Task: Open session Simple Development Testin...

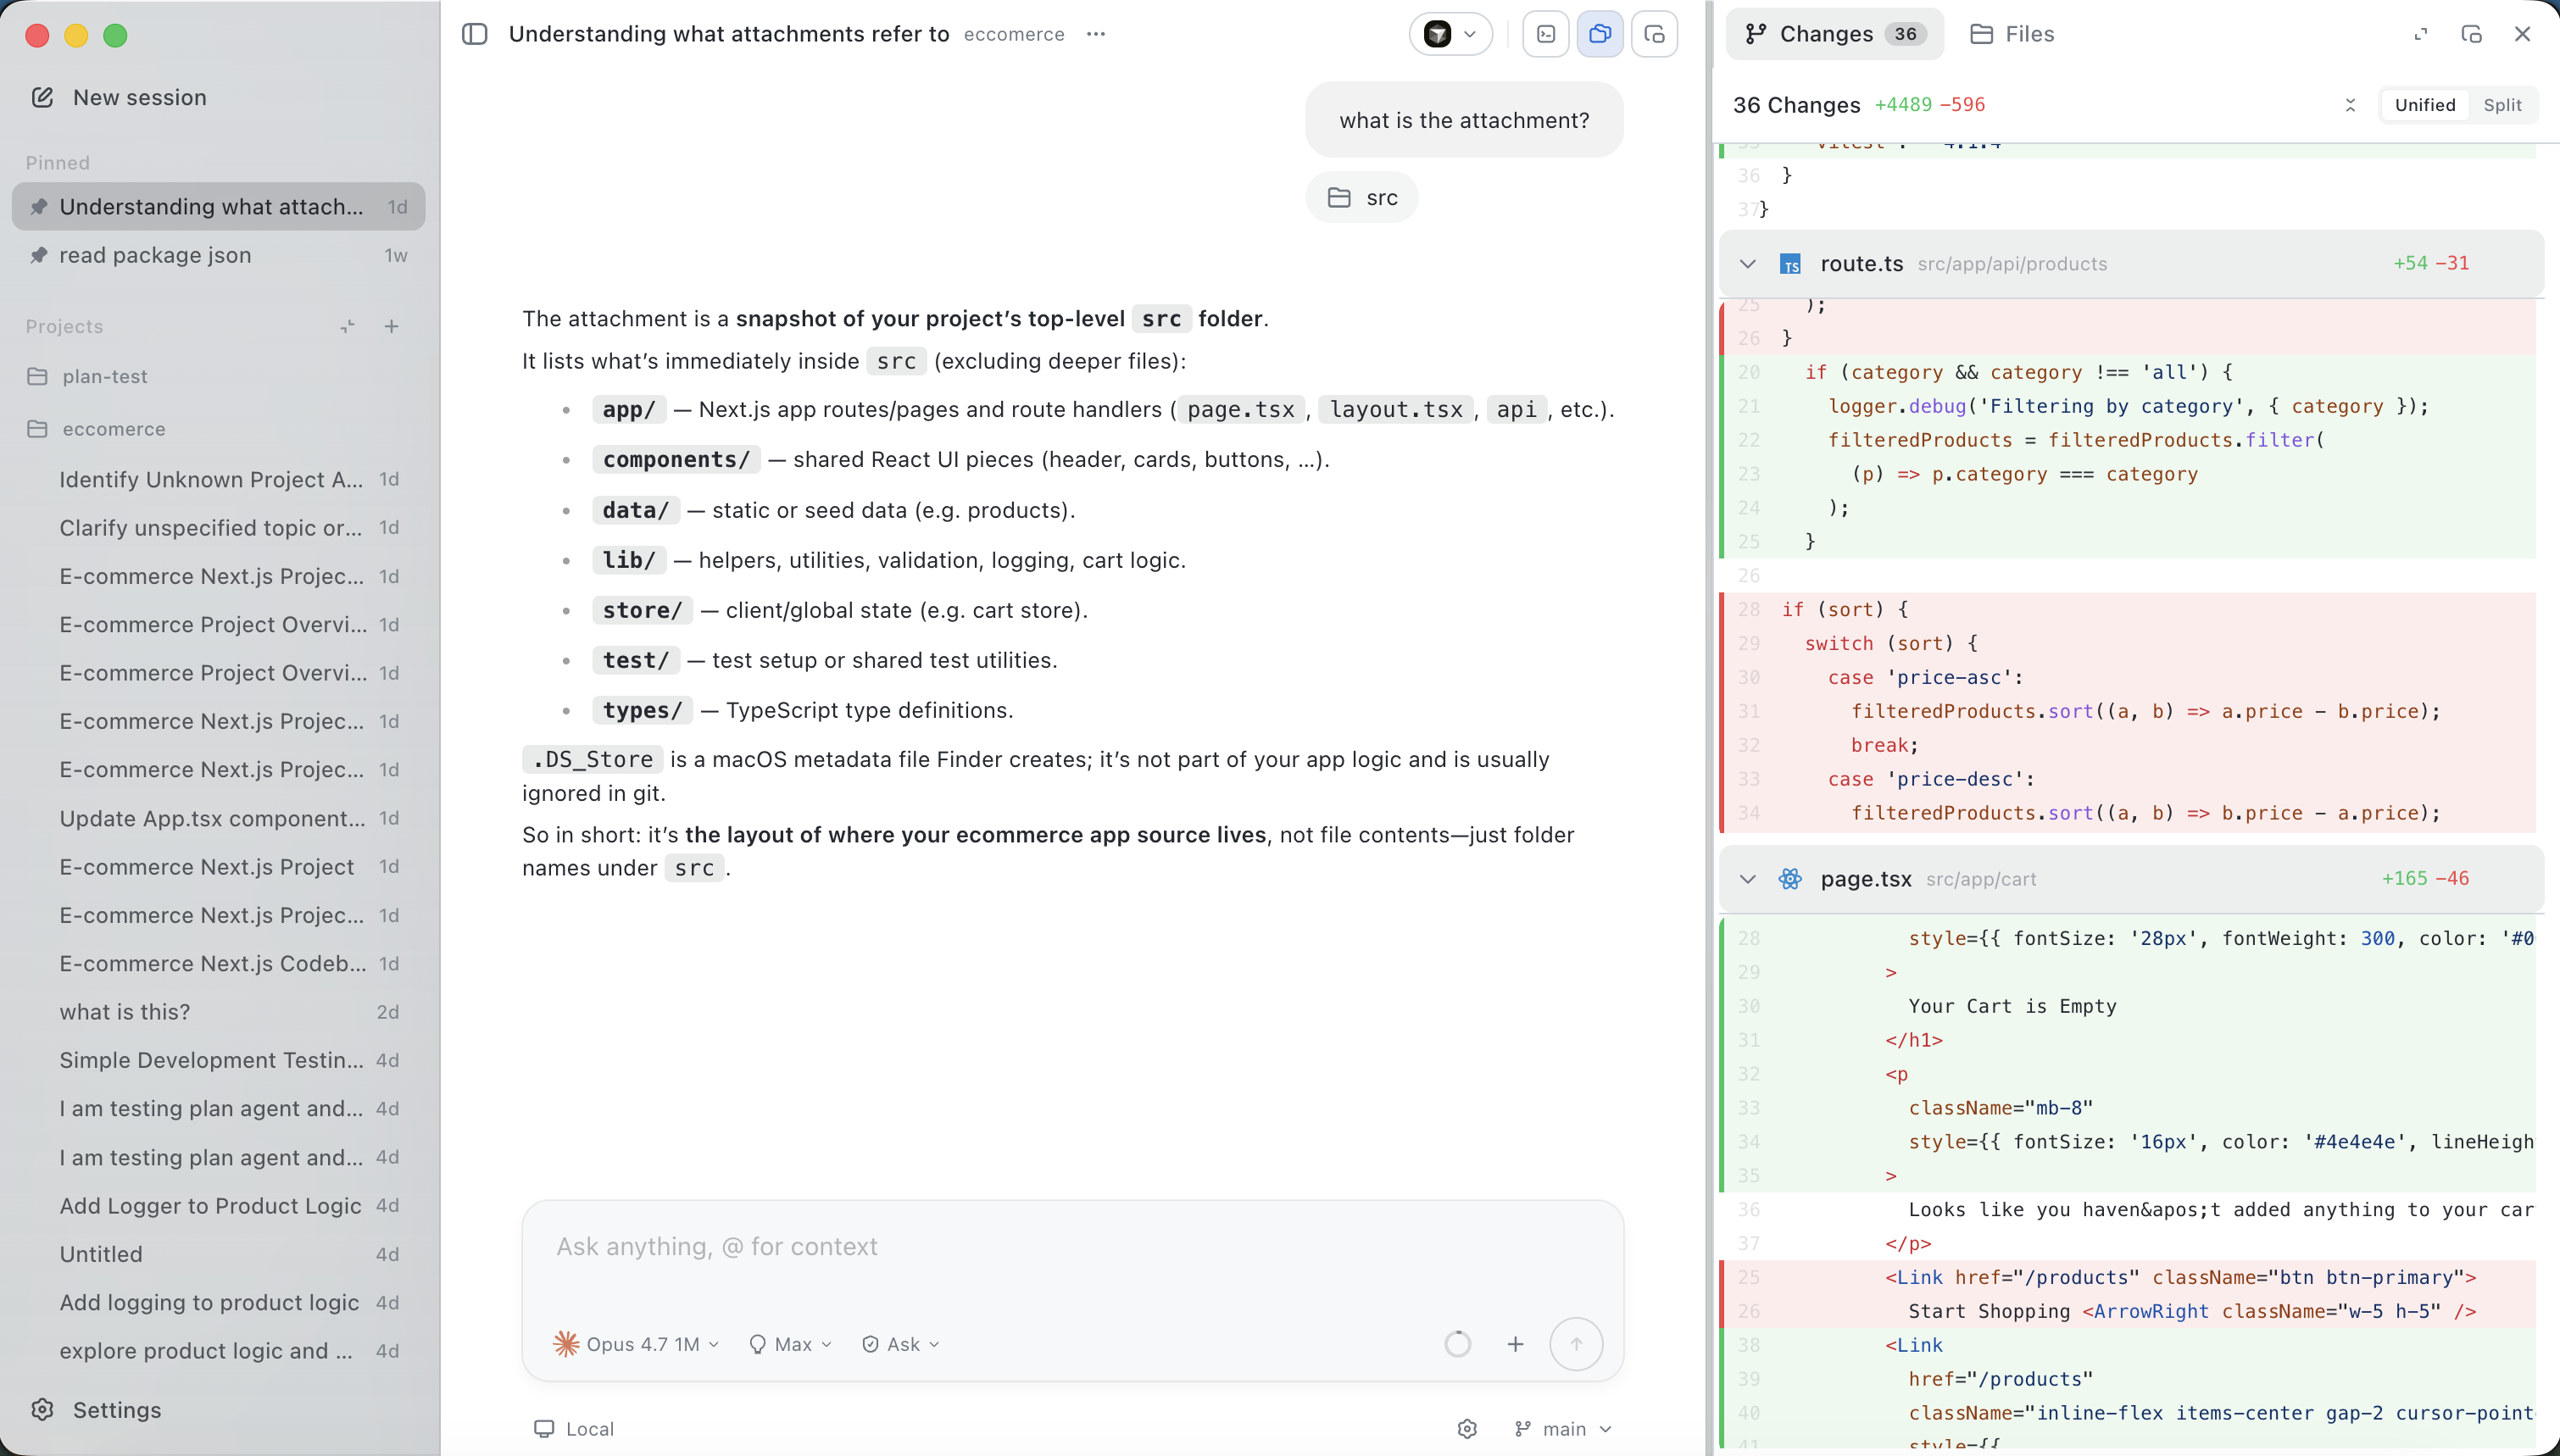Action: 219,1060
